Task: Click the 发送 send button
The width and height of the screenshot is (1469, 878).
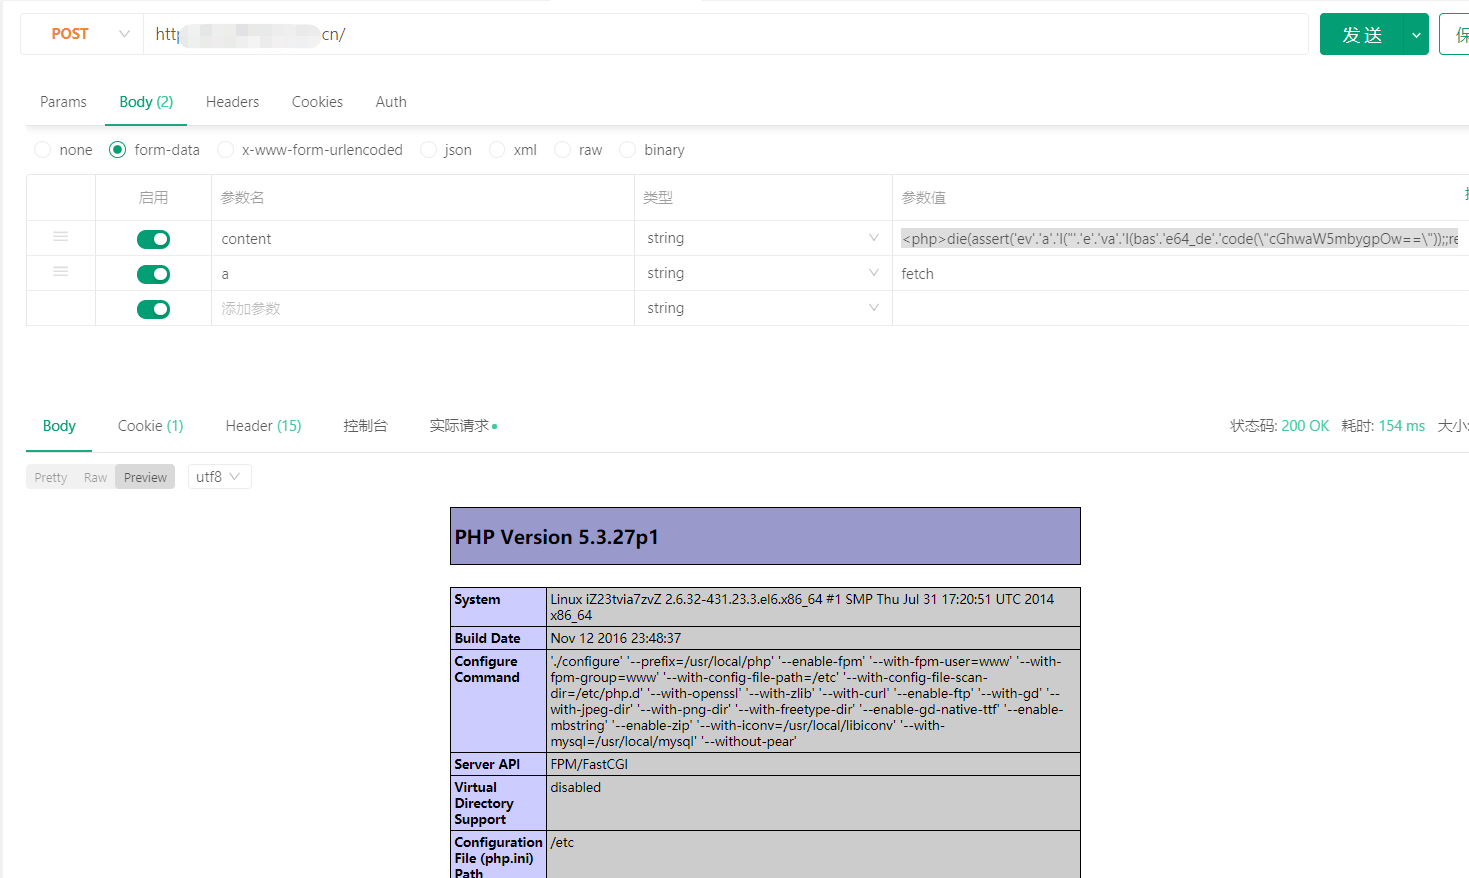Action: (1362, 35)
